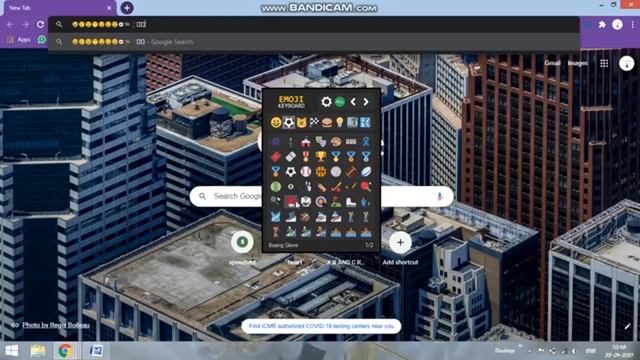The image size is (640, 360).
Task: Insert the blue reminder ribbon emoji
Action: tap(366, 142)
